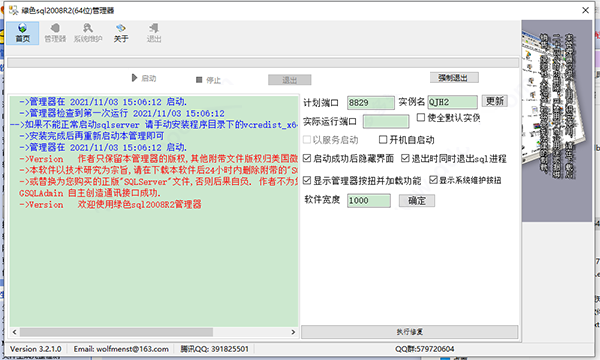Focus the 软件宽度 field showing 1000
600x360 pixels.
tap(368, 200)
